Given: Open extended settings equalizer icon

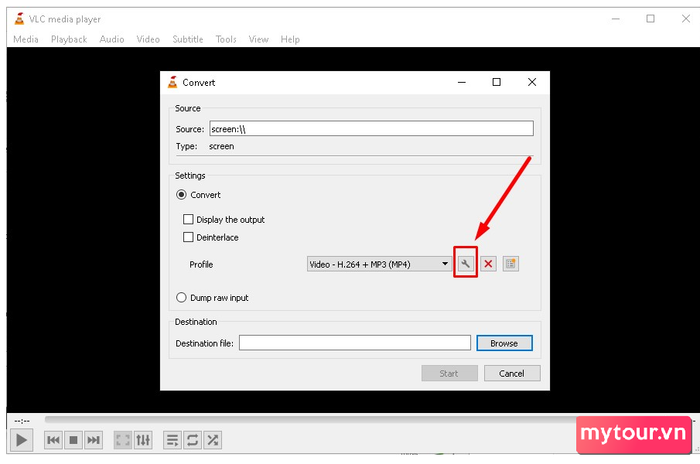Looking at the screenshot, I should pos(143,440).
